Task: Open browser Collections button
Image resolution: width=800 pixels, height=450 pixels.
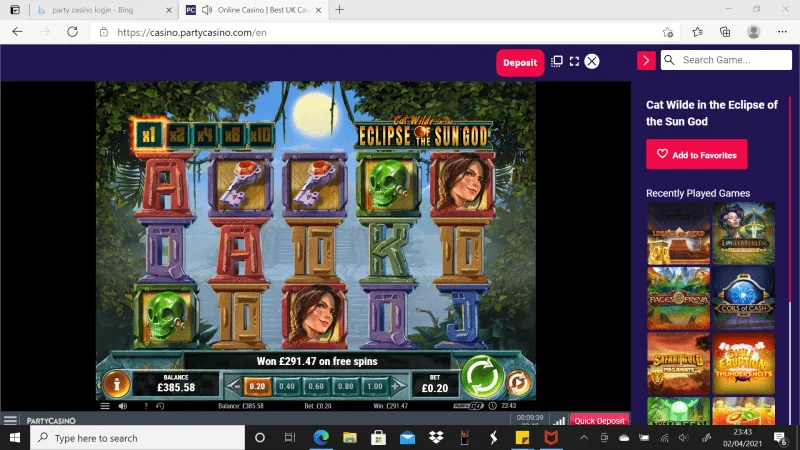Action: [725, 32]
